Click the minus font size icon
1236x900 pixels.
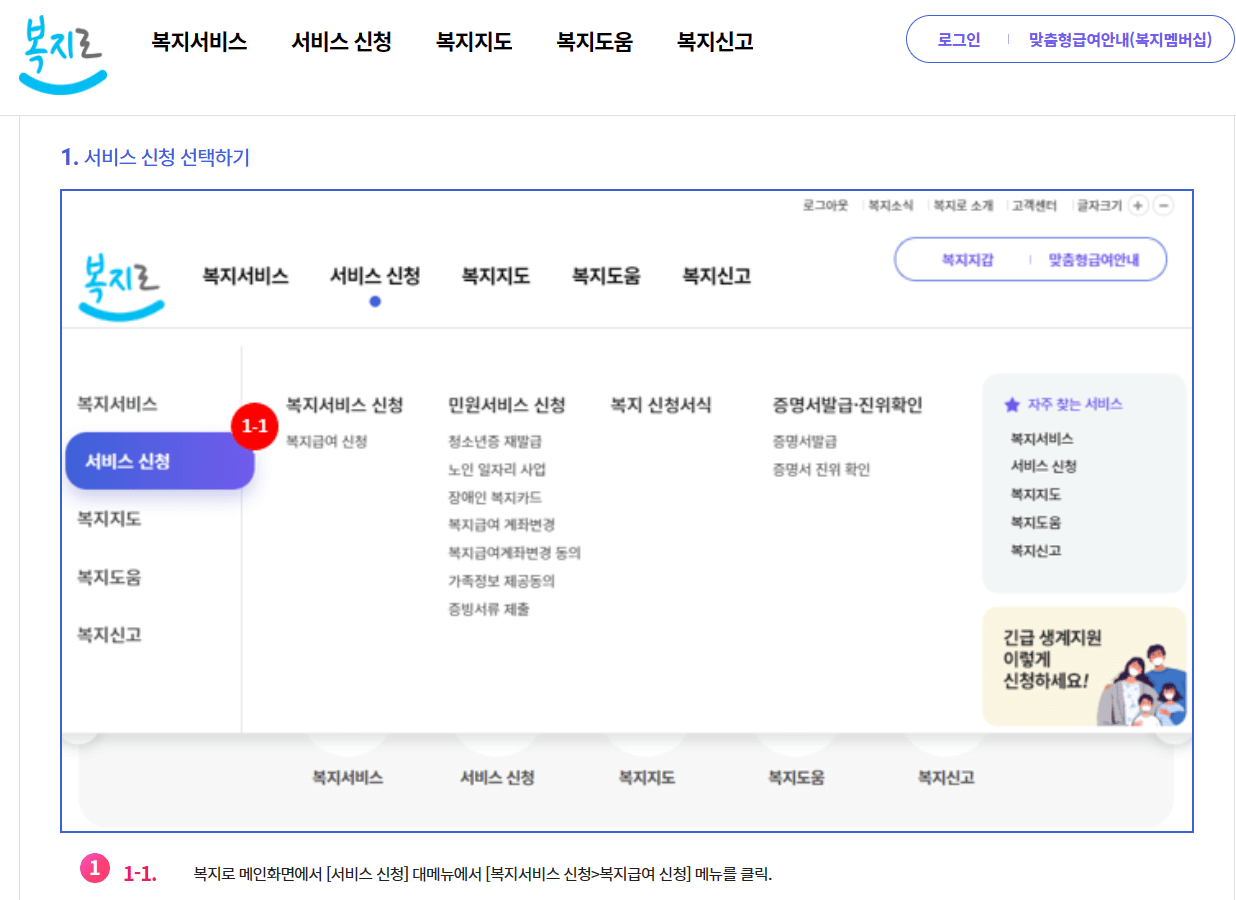(x=1163, y=206)
